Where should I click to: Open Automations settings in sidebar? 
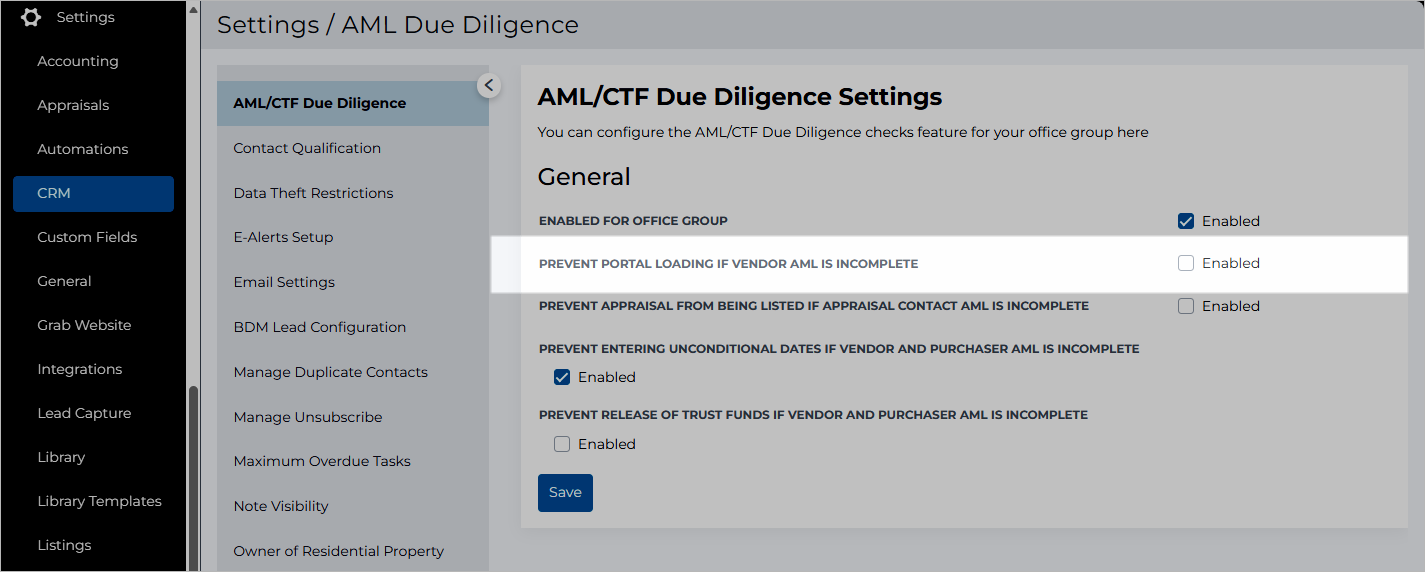pos(83,149)
